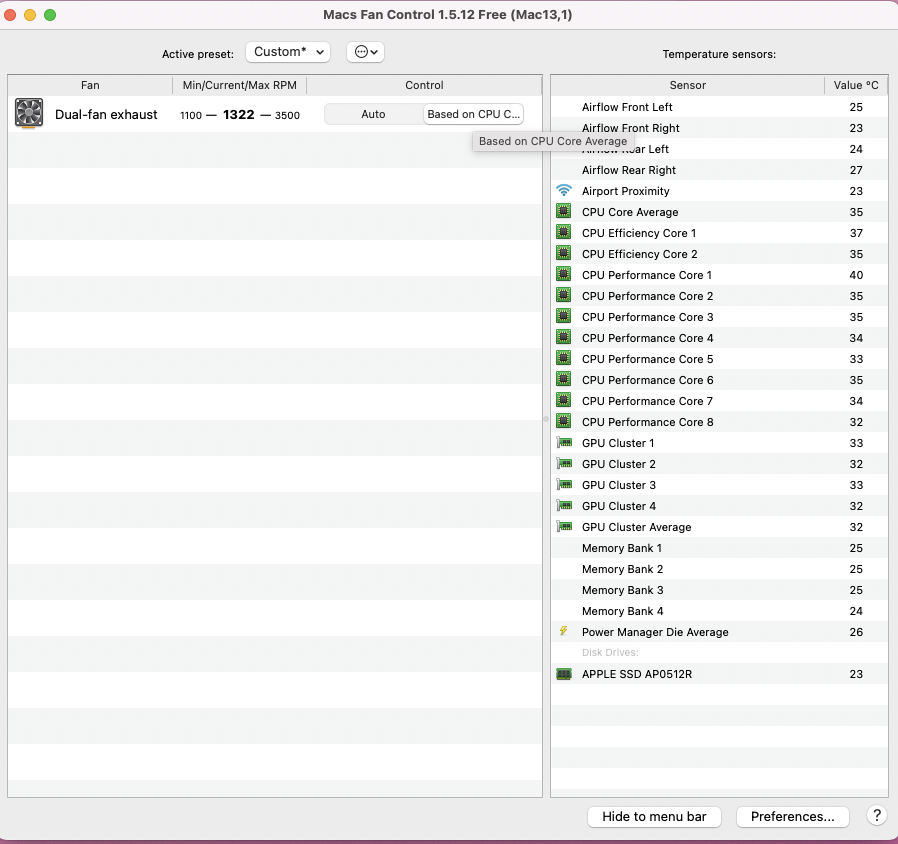The image size is (898, 844).
Task: Click the GPU Cluster 3 card icon
Action: click(564, 485)
